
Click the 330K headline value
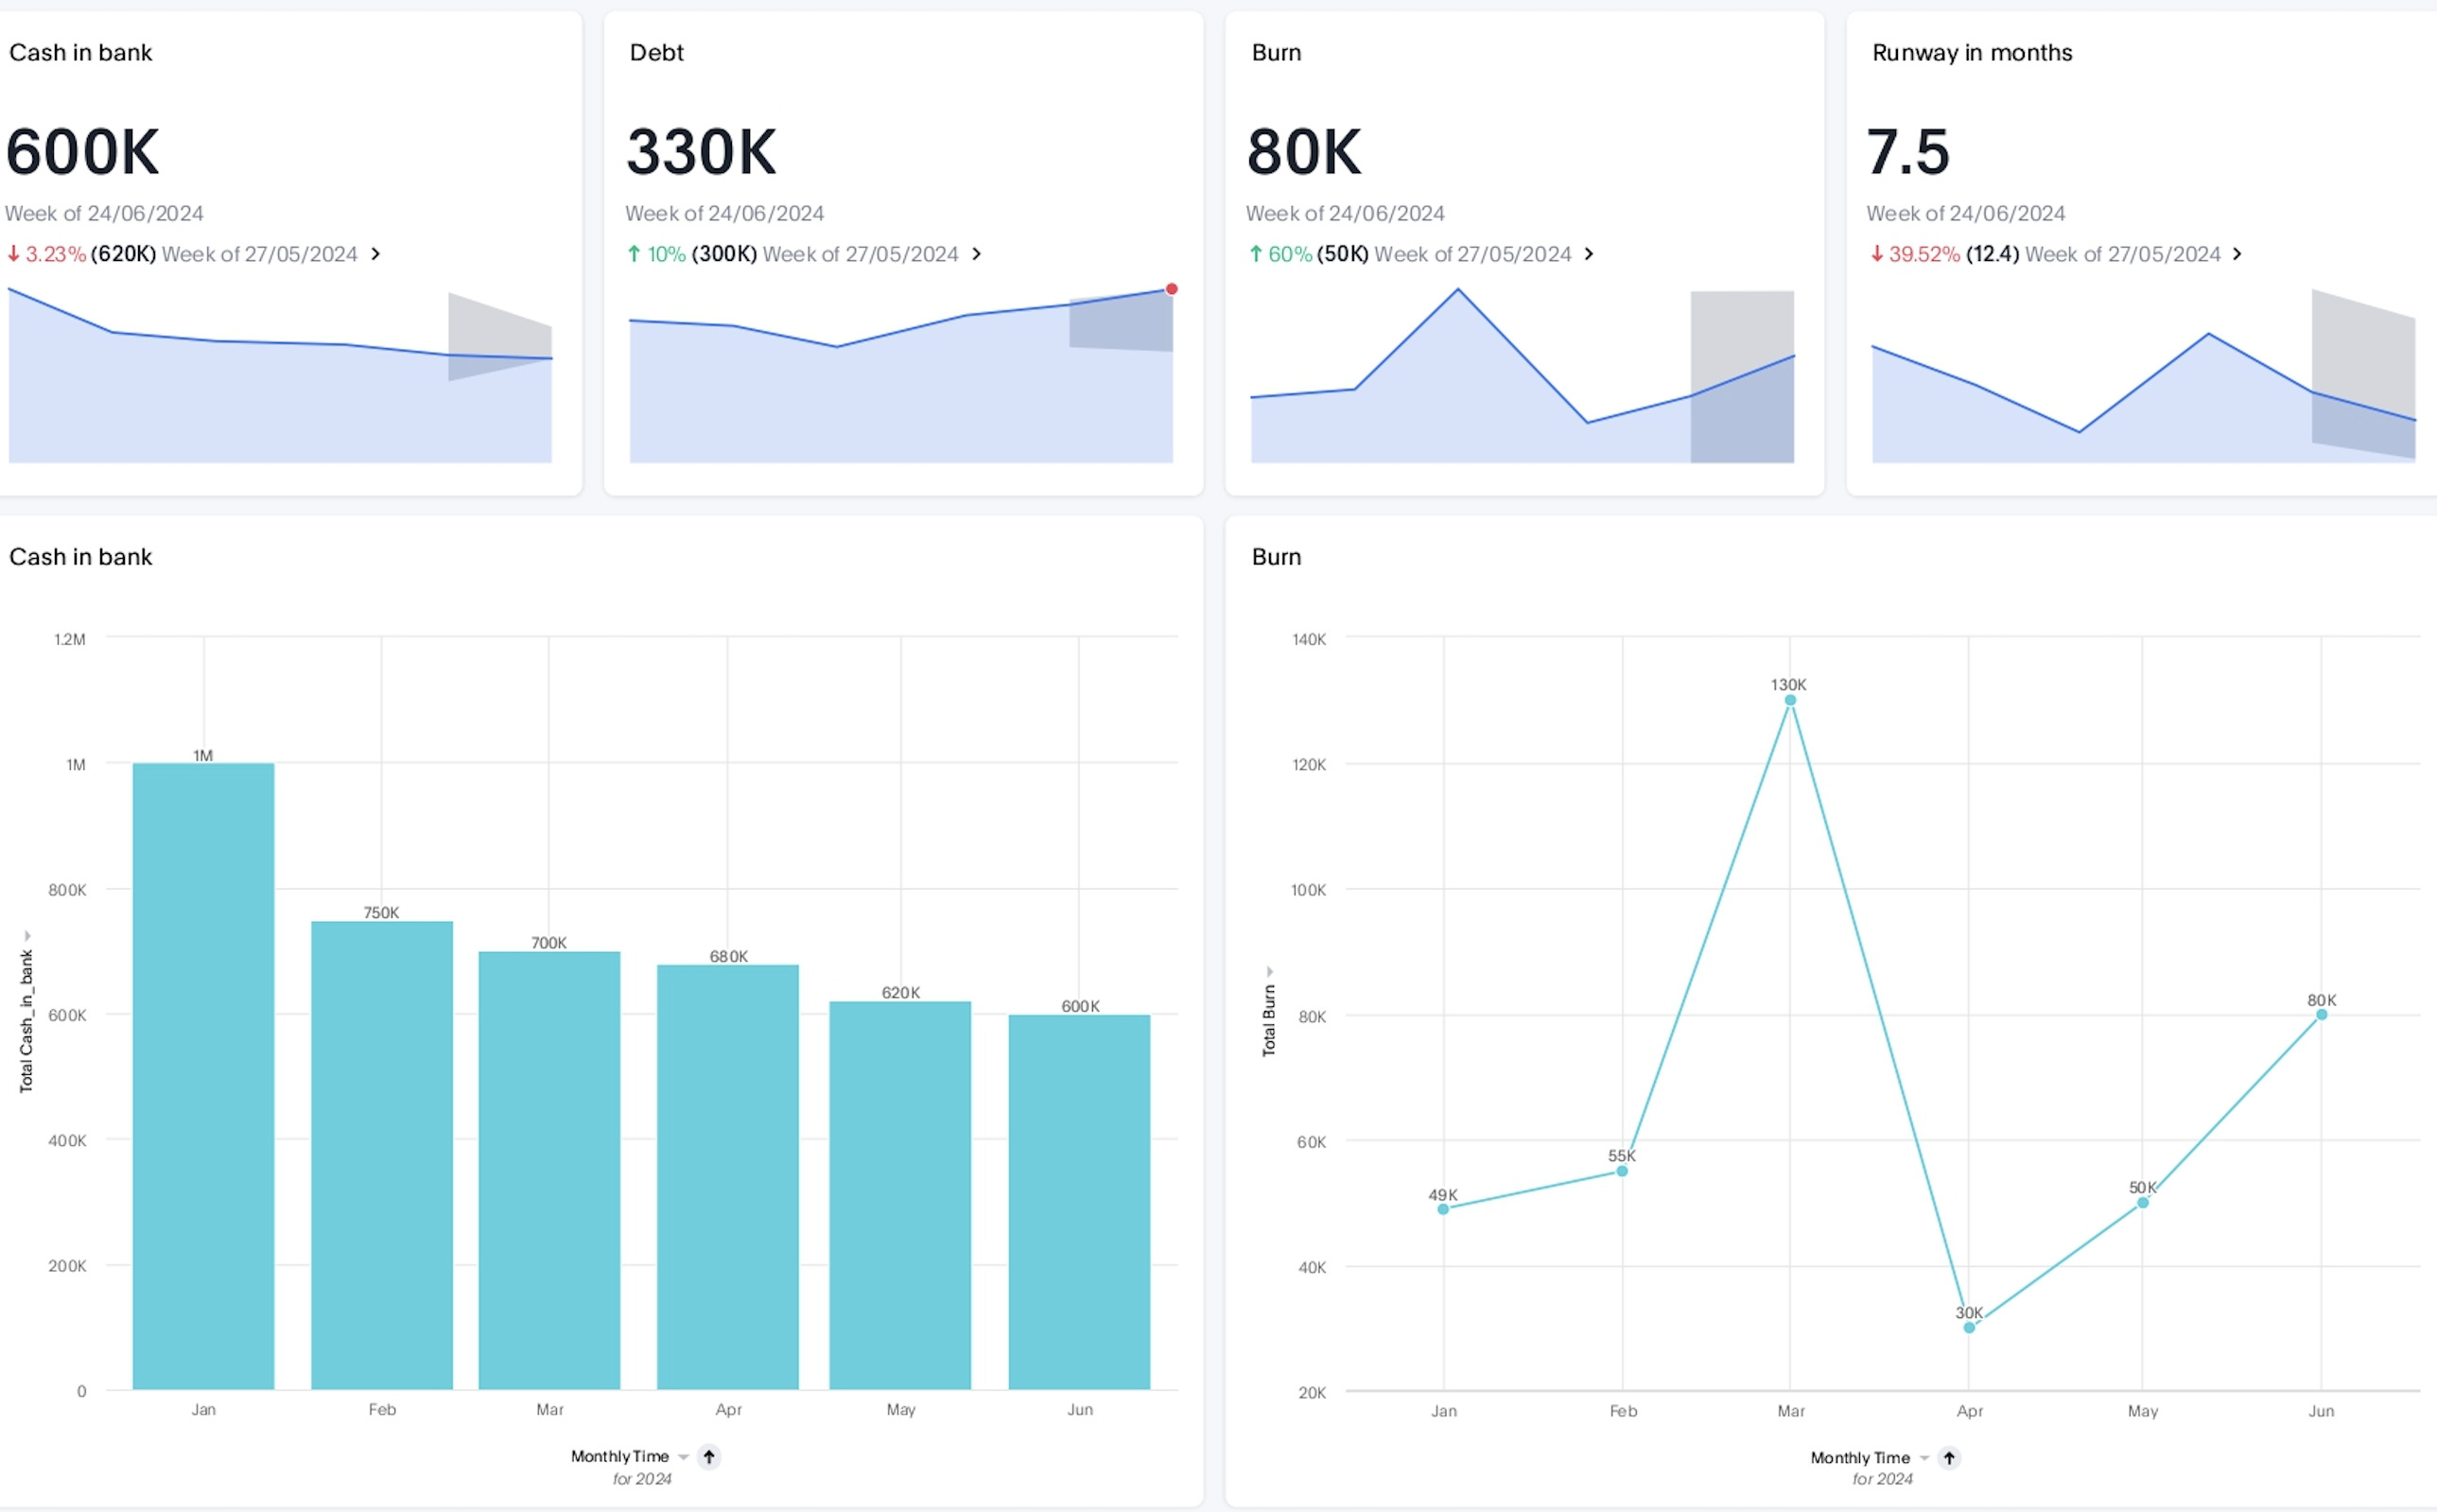point(701,152)
